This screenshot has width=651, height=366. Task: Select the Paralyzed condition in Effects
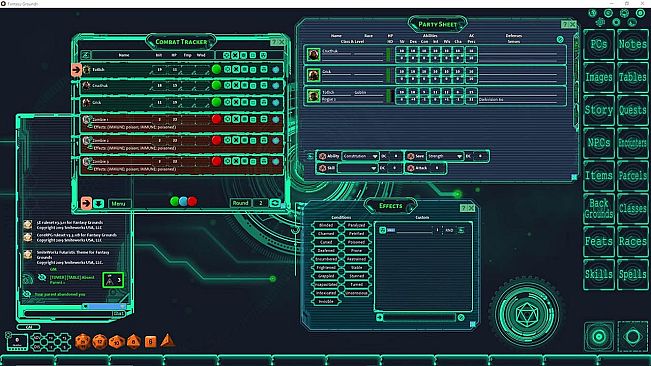(x=356, y=225)
